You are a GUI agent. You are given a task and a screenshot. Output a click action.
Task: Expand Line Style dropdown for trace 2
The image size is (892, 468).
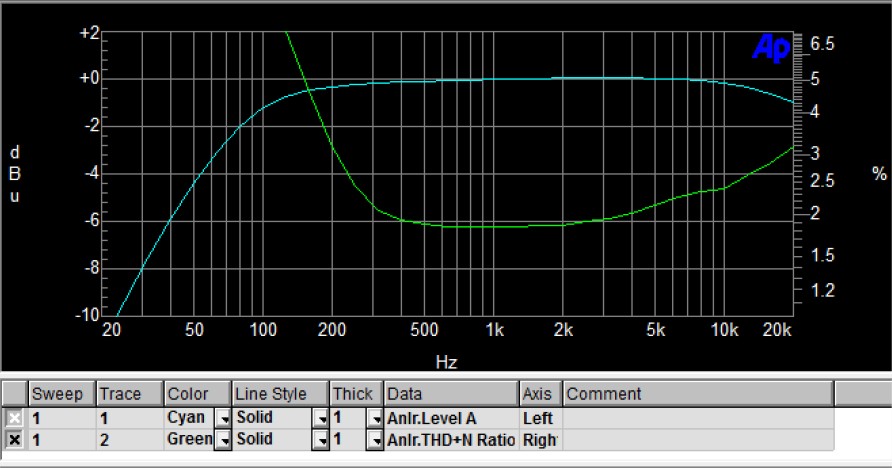coord(321,439)
